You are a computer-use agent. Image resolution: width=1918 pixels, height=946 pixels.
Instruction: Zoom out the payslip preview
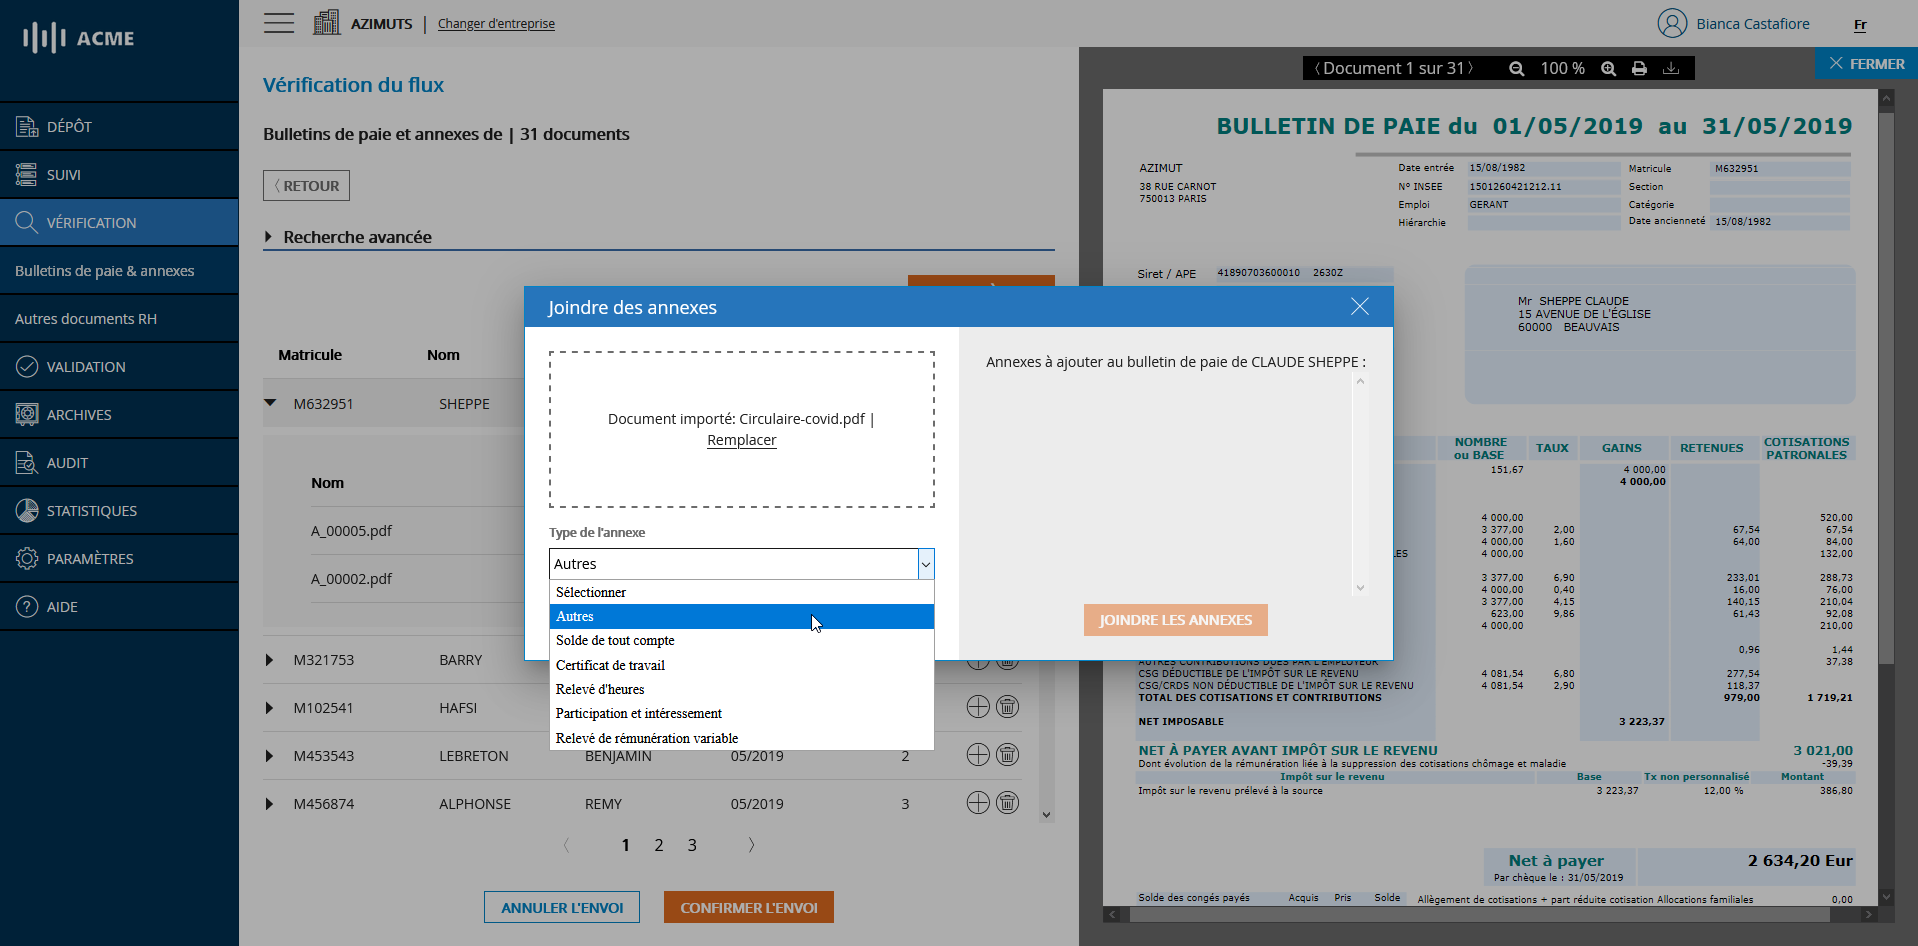point(1516,69)
